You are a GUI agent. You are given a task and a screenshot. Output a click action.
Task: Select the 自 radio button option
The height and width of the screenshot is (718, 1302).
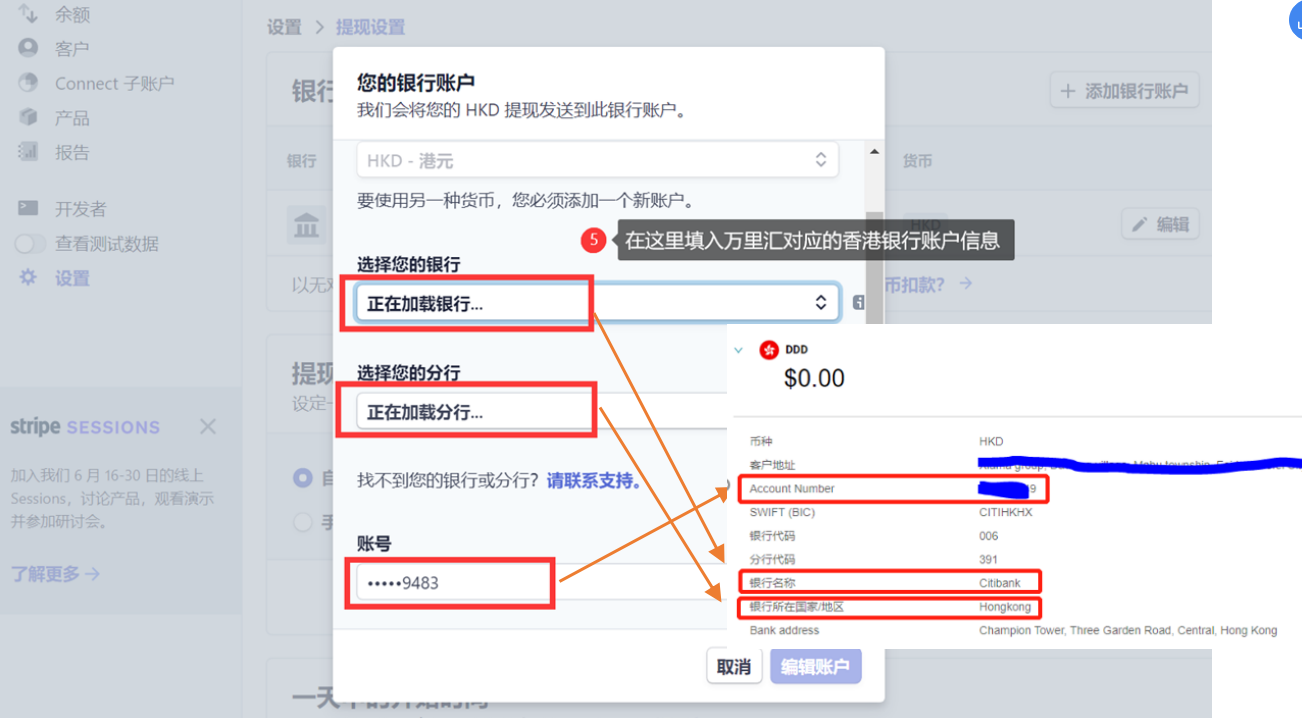pos(303,478)
